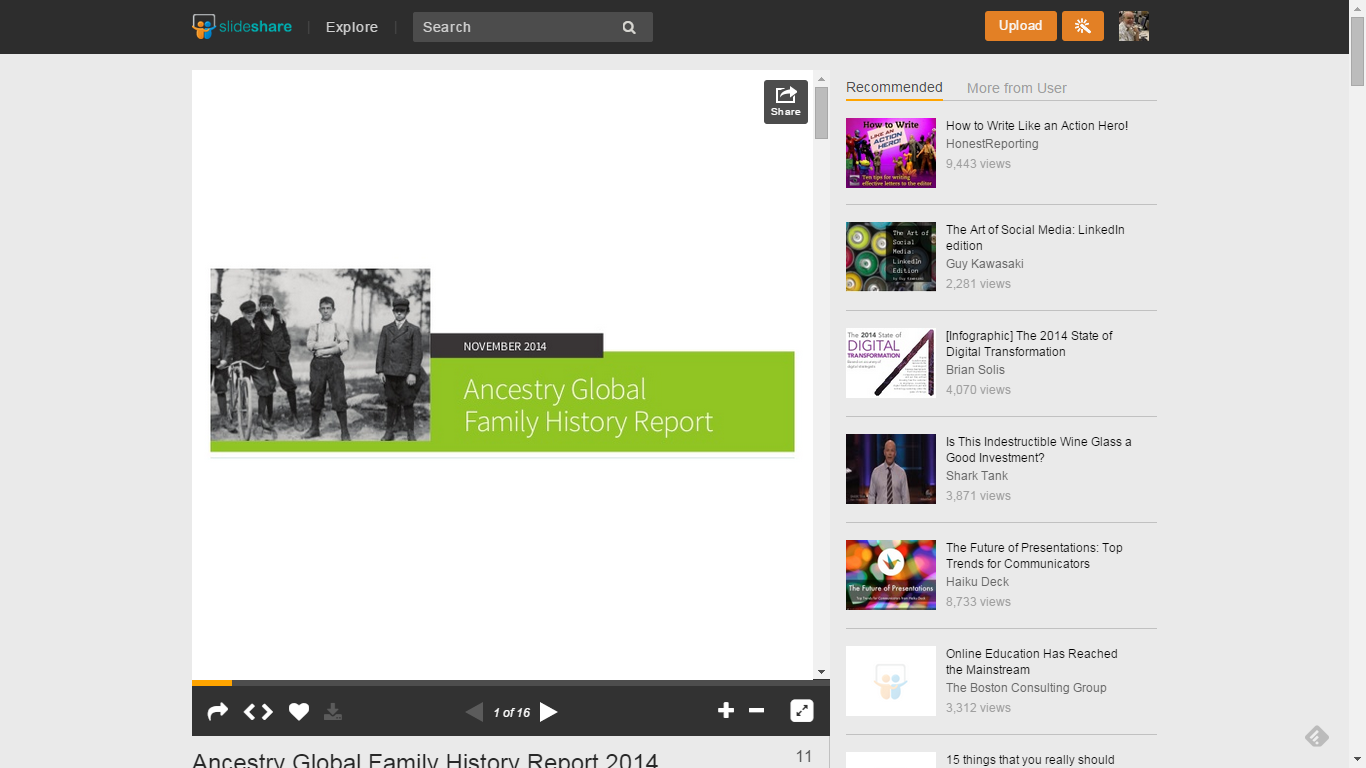Screen dimensions: 1366x768
Task: Open 'The Future of Presentations' title link
Action: click(1034, 556)
